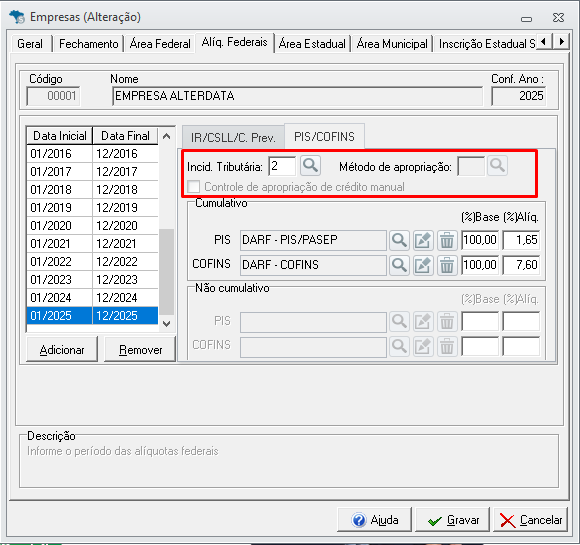Delete the Não cumulativo COFINS entry

[x=447, y=346]
